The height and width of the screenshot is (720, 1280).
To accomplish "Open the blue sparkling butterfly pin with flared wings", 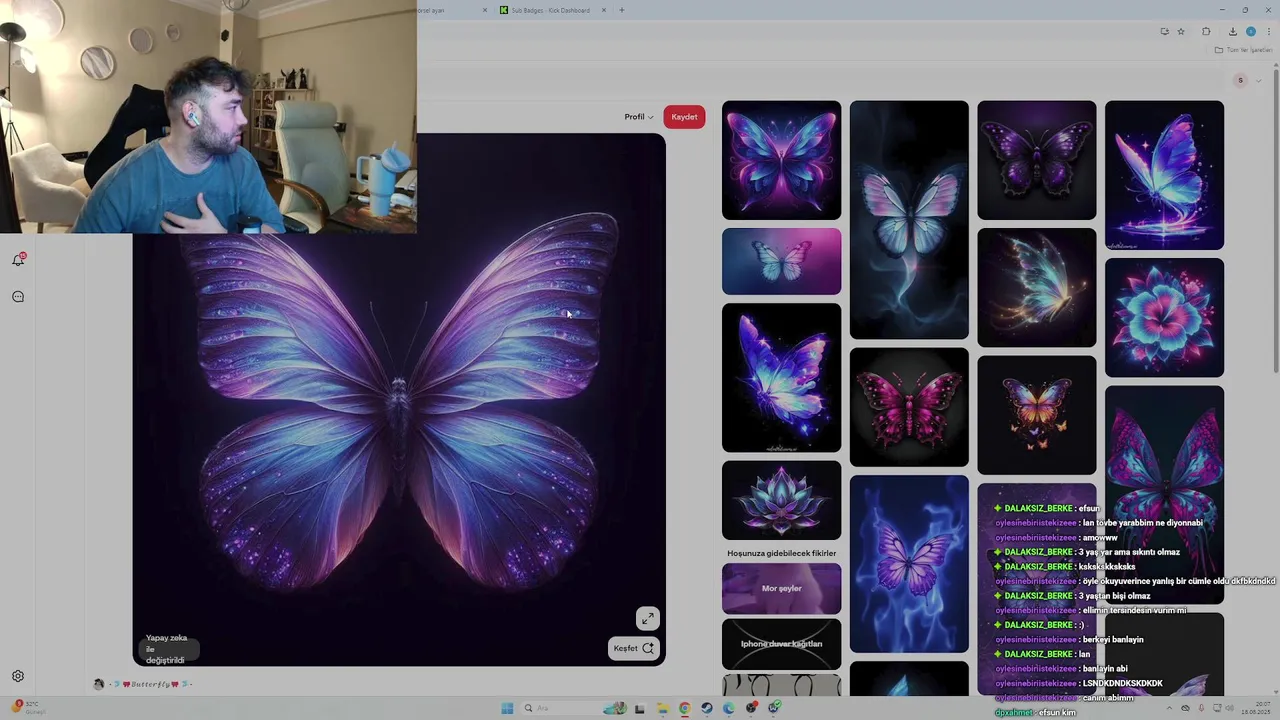I will pyautogui.click(x=781, y=378).
